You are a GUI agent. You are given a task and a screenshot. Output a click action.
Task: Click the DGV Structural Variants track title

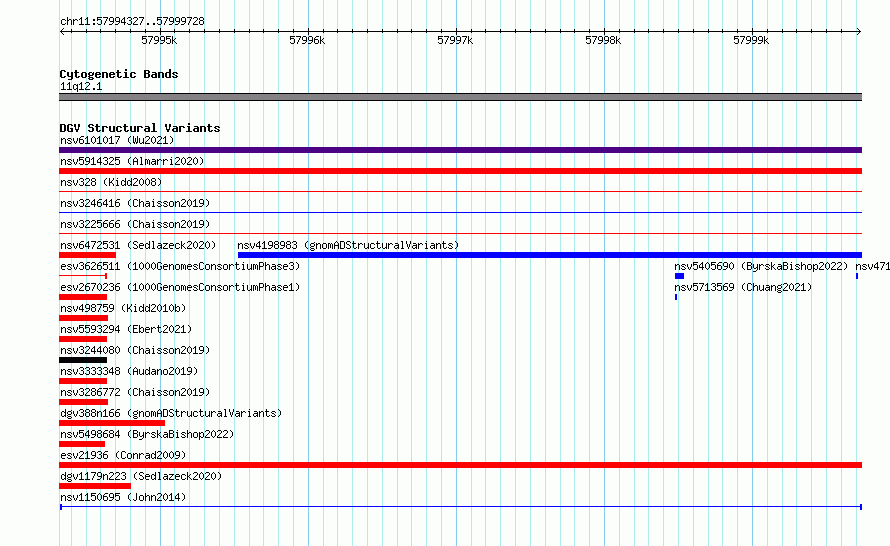pyautogui.click(x=140, y=128)
